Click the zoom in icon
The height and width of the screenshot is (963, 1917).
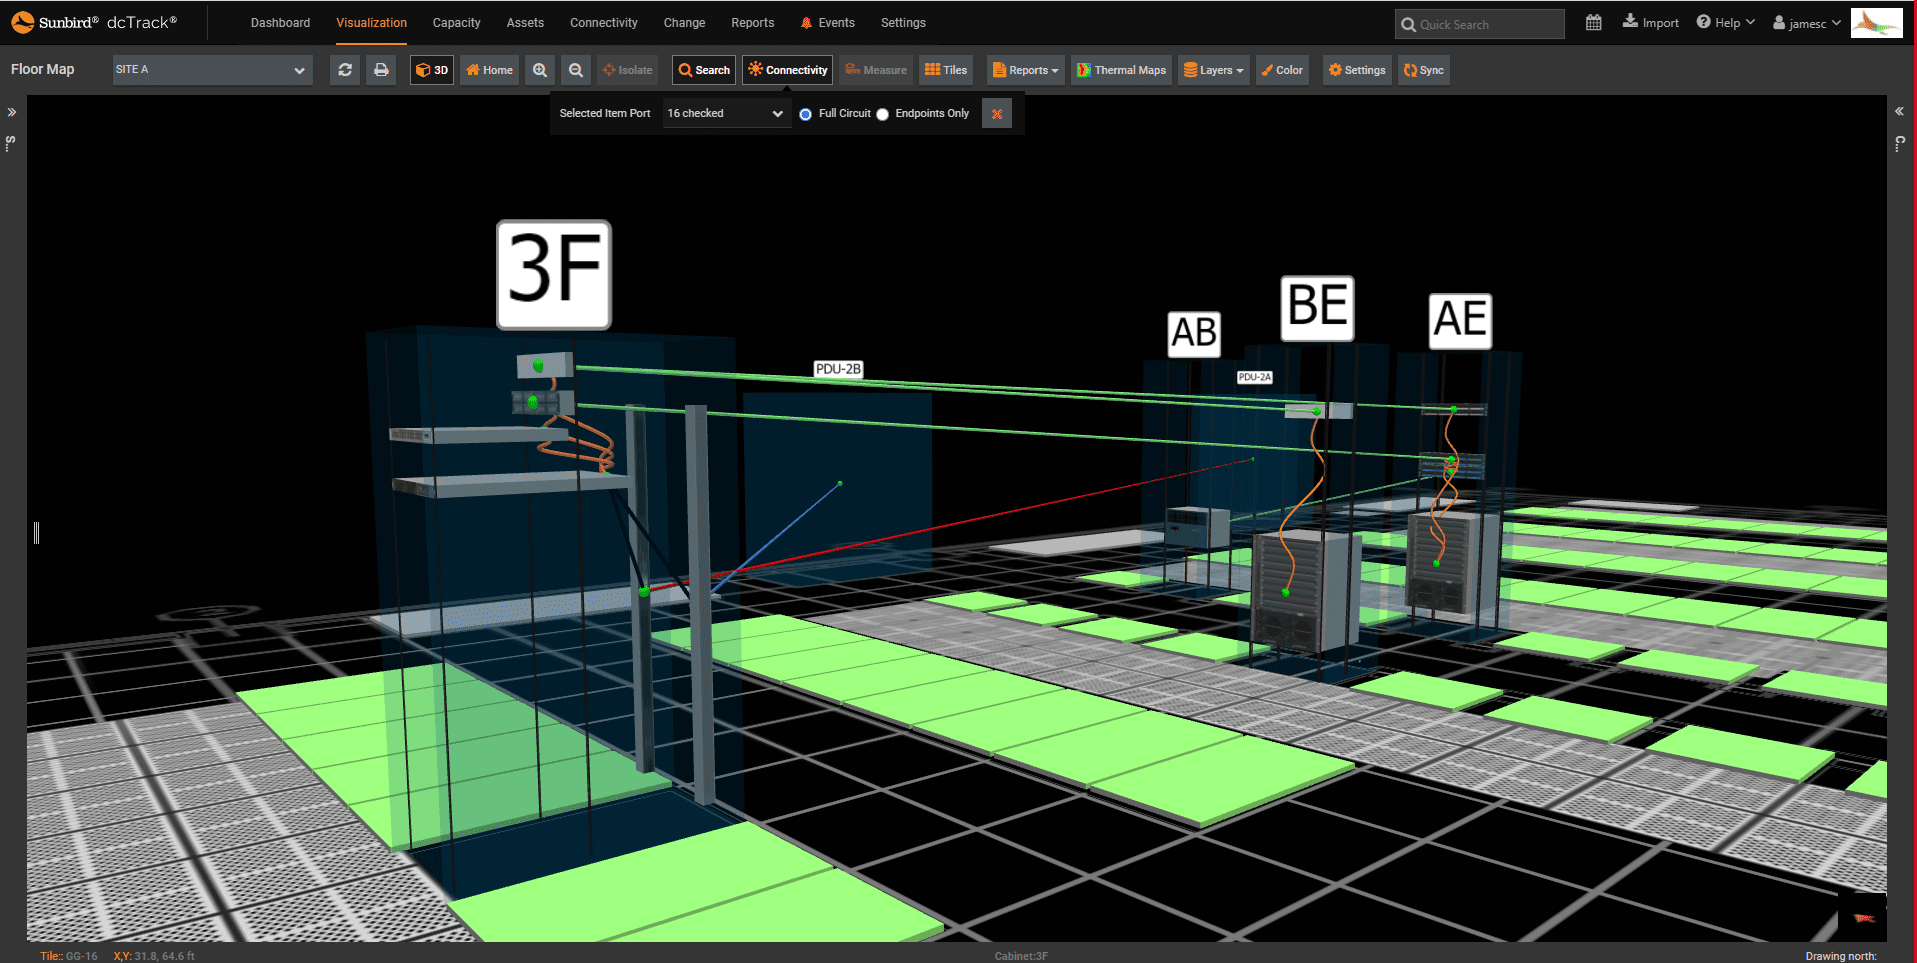(540, 70)
